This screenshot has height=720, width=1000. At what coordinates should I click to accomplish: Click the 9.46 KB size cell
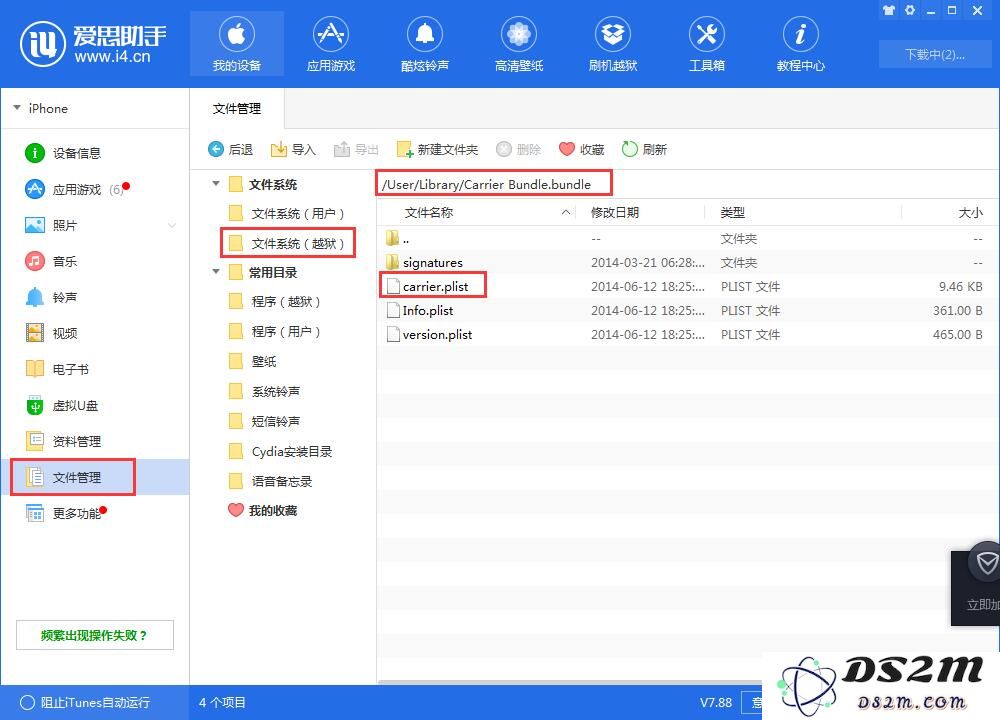960,286
